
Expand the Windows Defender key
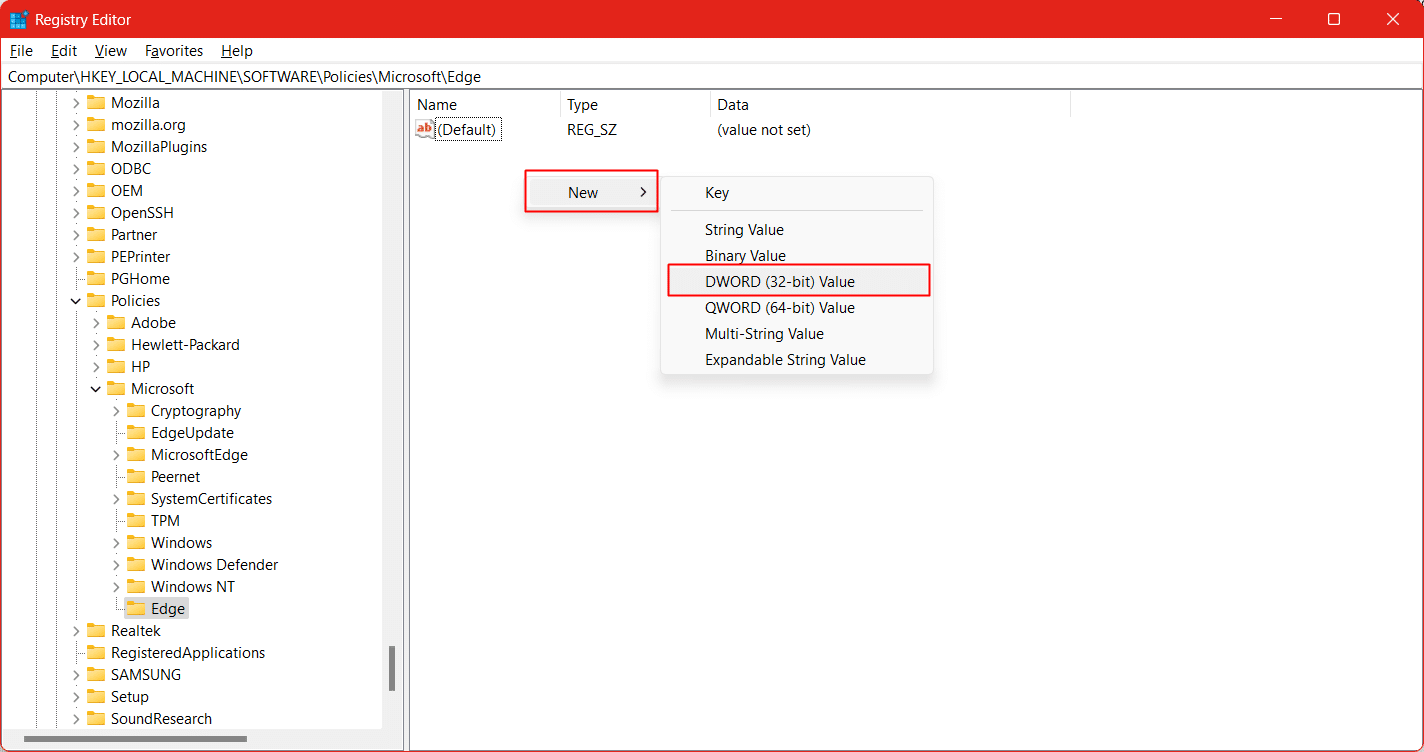coord(116,565)
